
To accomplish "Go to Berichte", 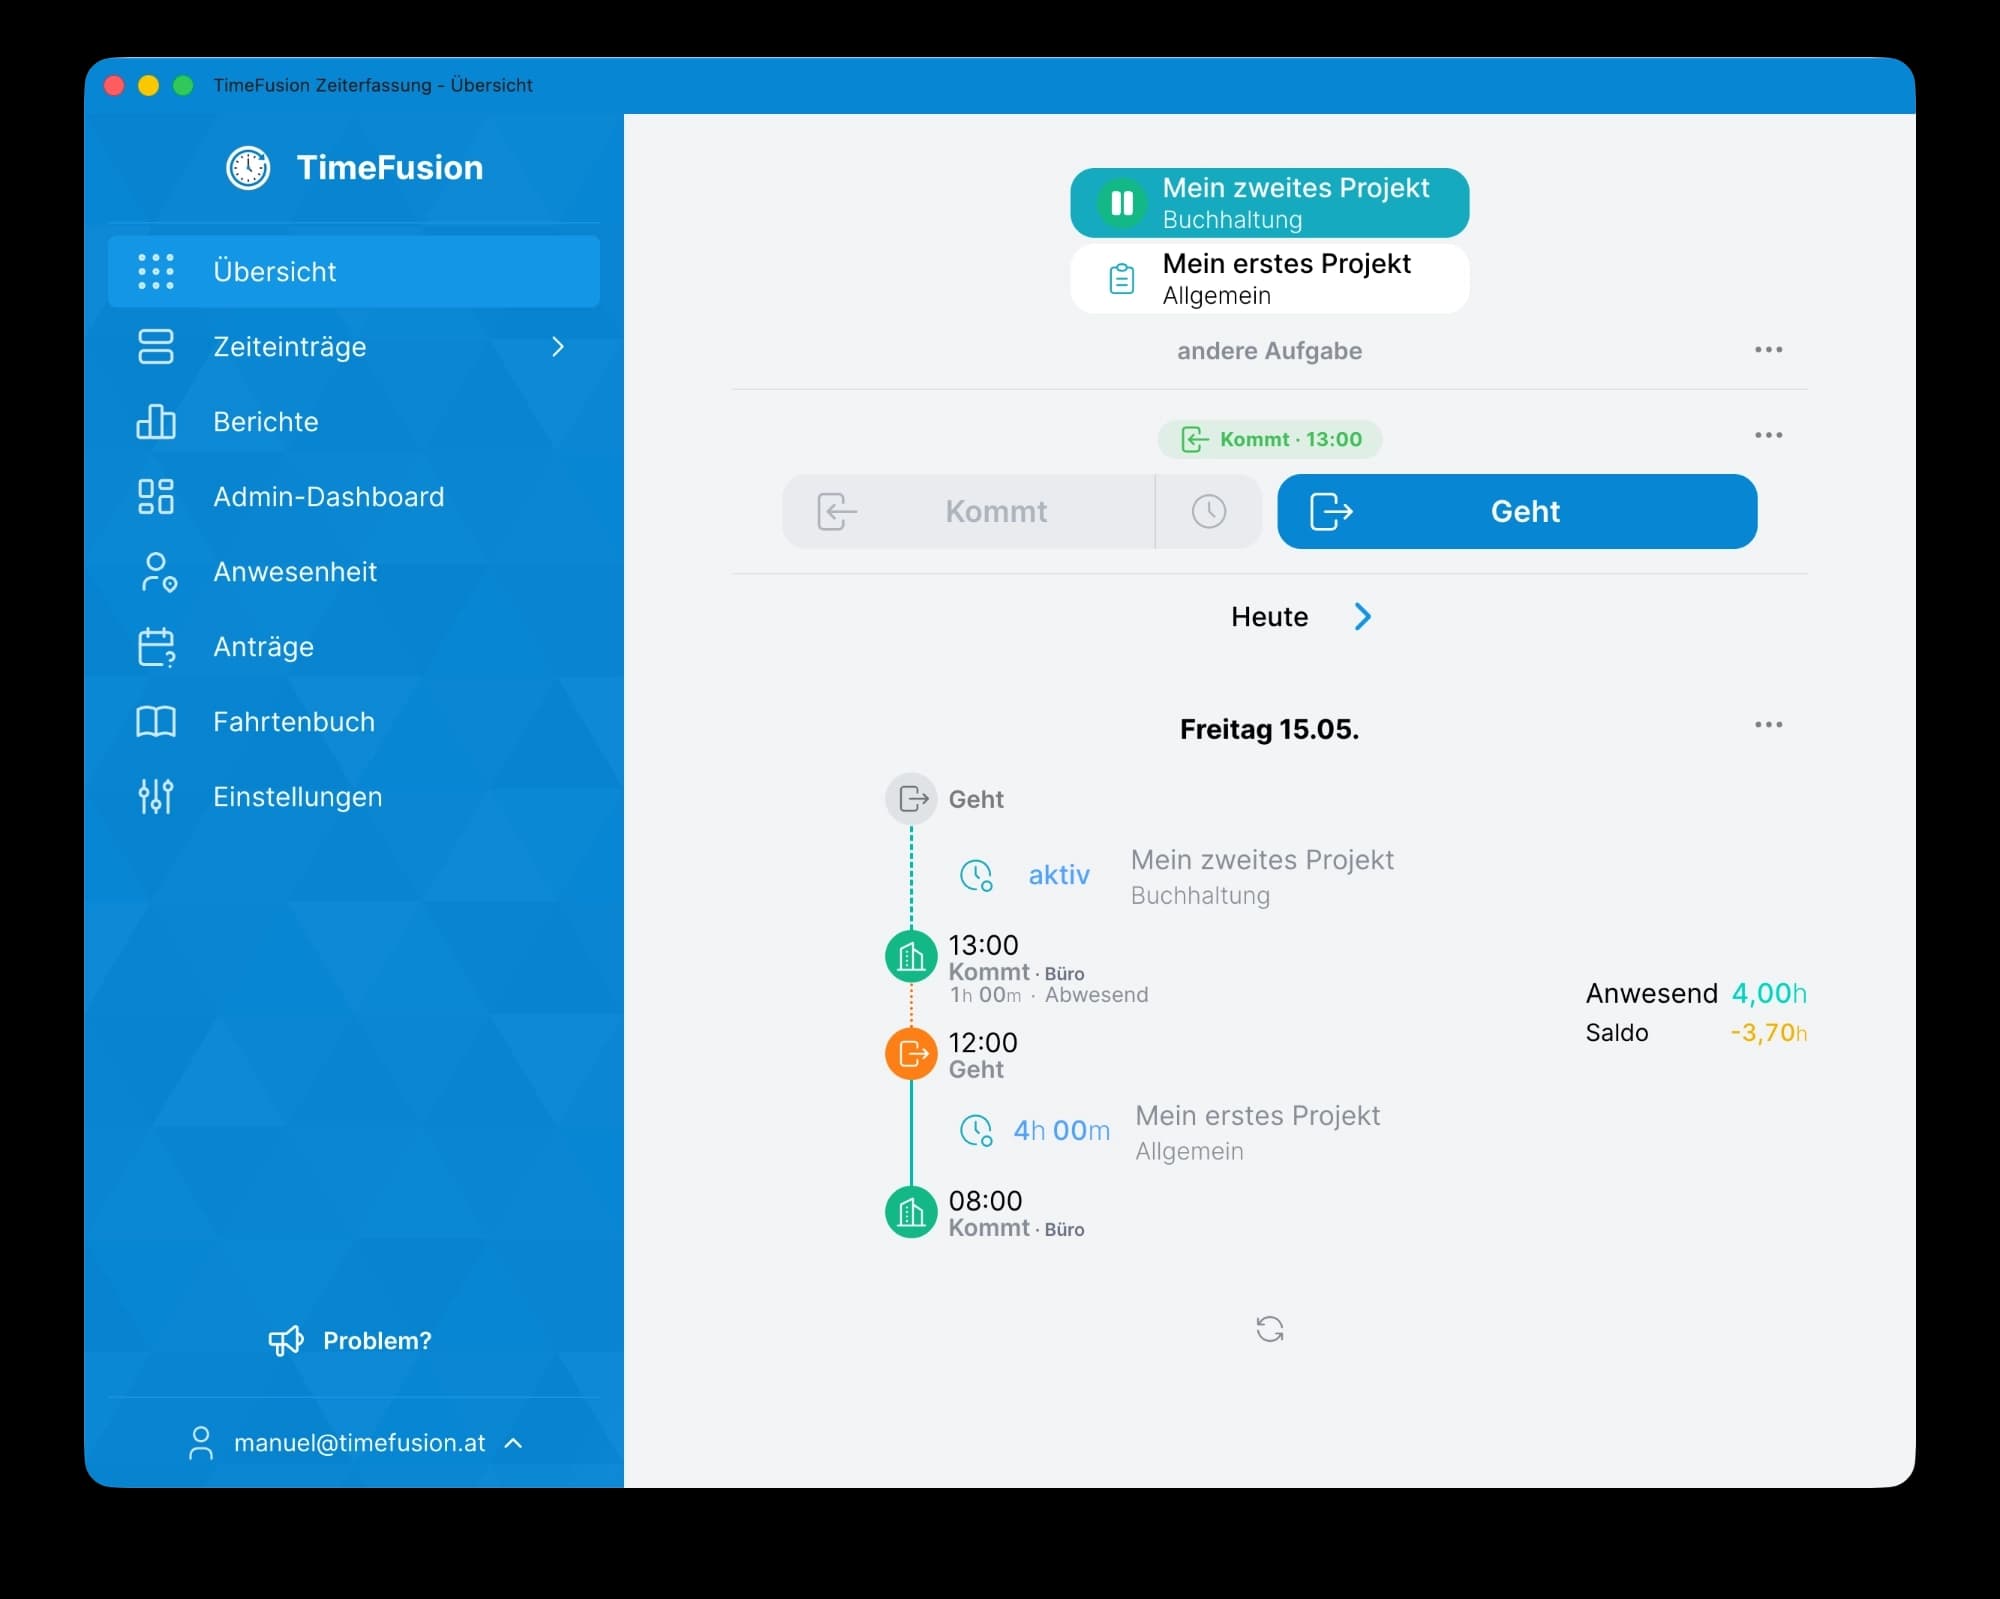I will [354, 421].
